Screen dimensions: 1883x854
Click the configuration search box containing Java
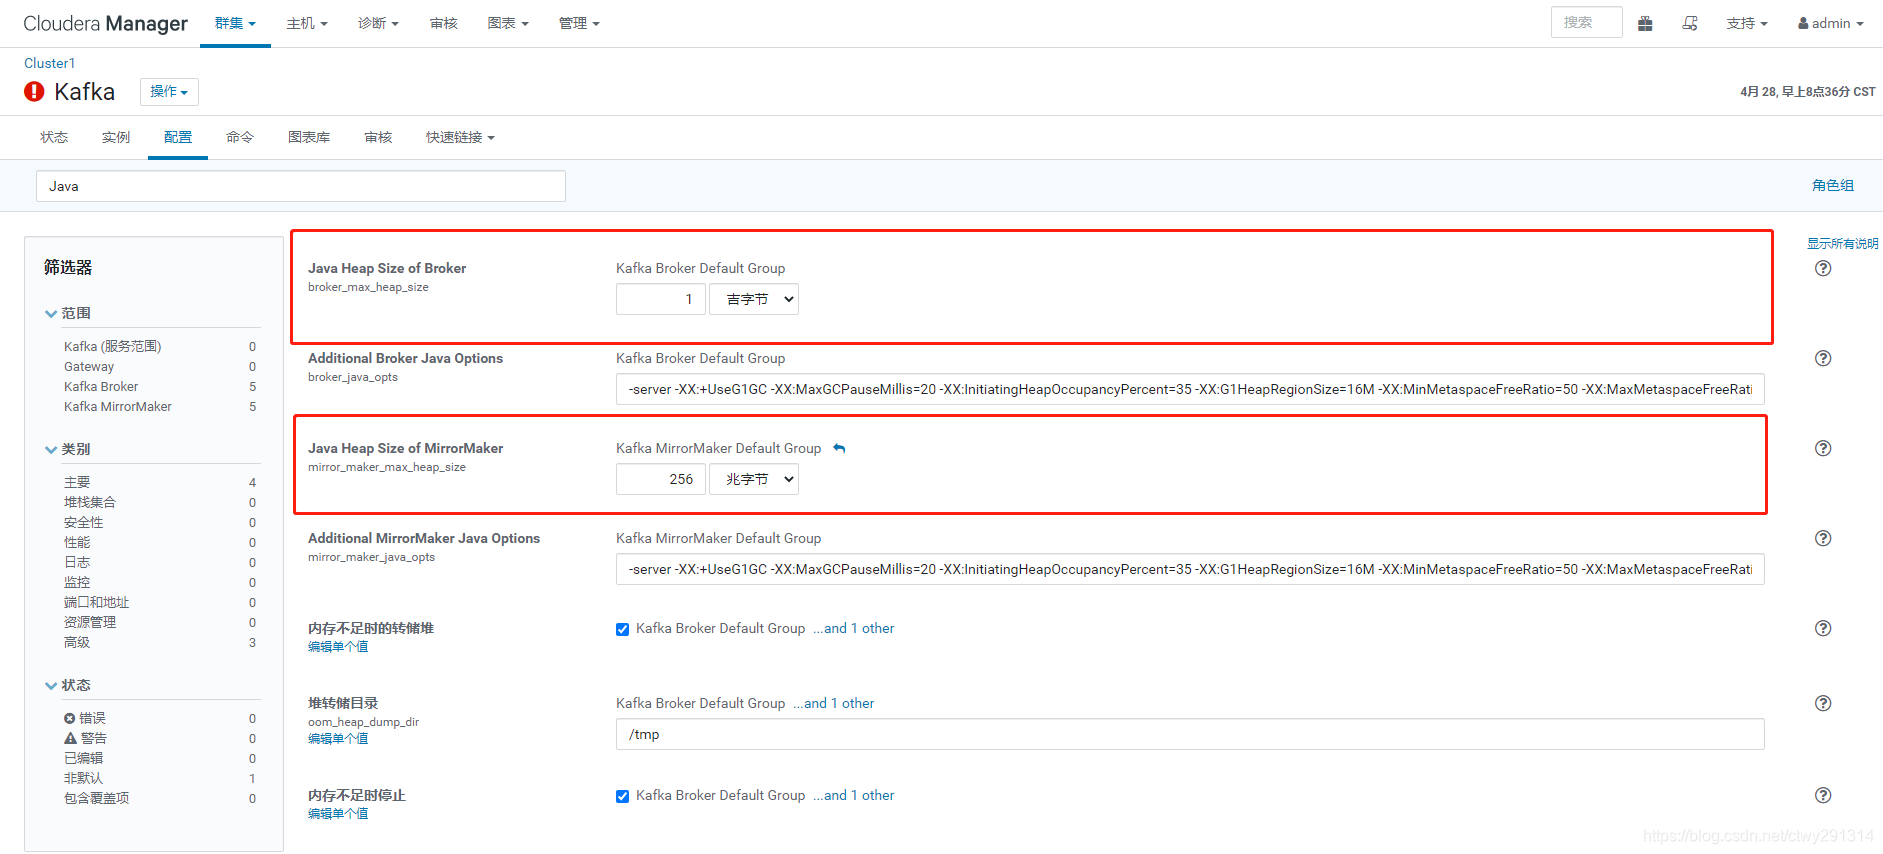(301, 186)
